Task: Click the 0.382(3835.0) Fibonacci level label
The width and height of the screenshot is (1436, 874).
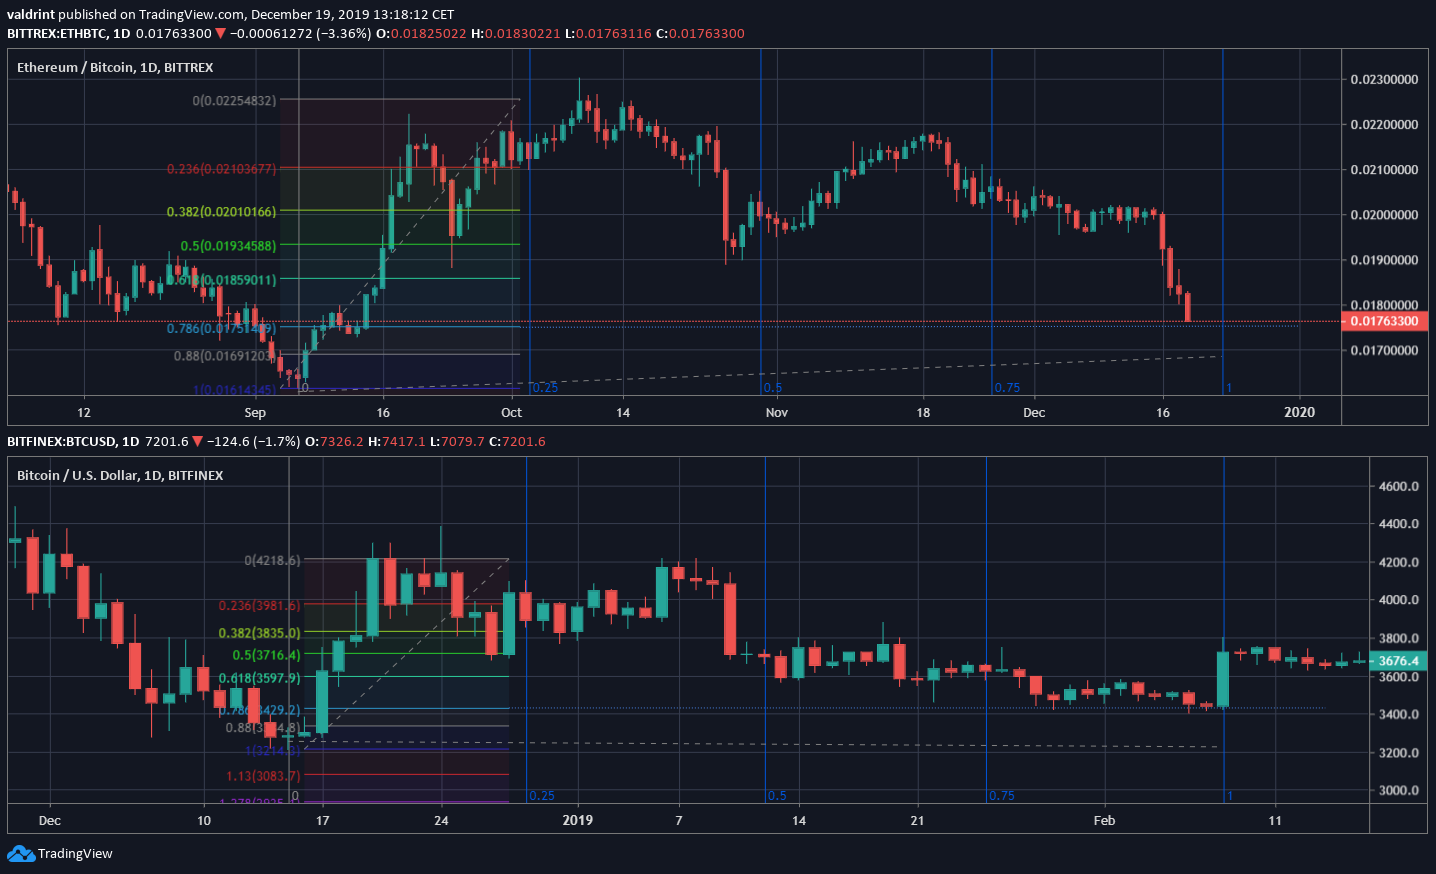Action: point(259,633)
